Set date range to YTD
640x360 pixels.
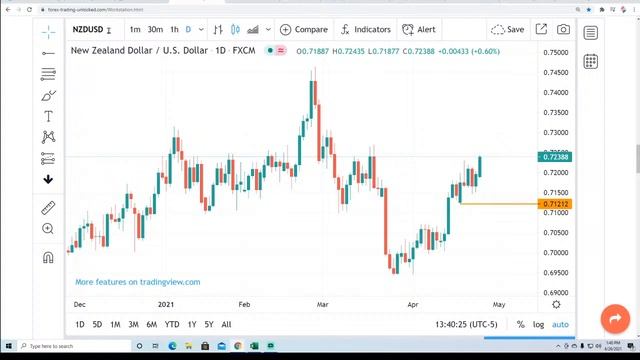point(172,324)
